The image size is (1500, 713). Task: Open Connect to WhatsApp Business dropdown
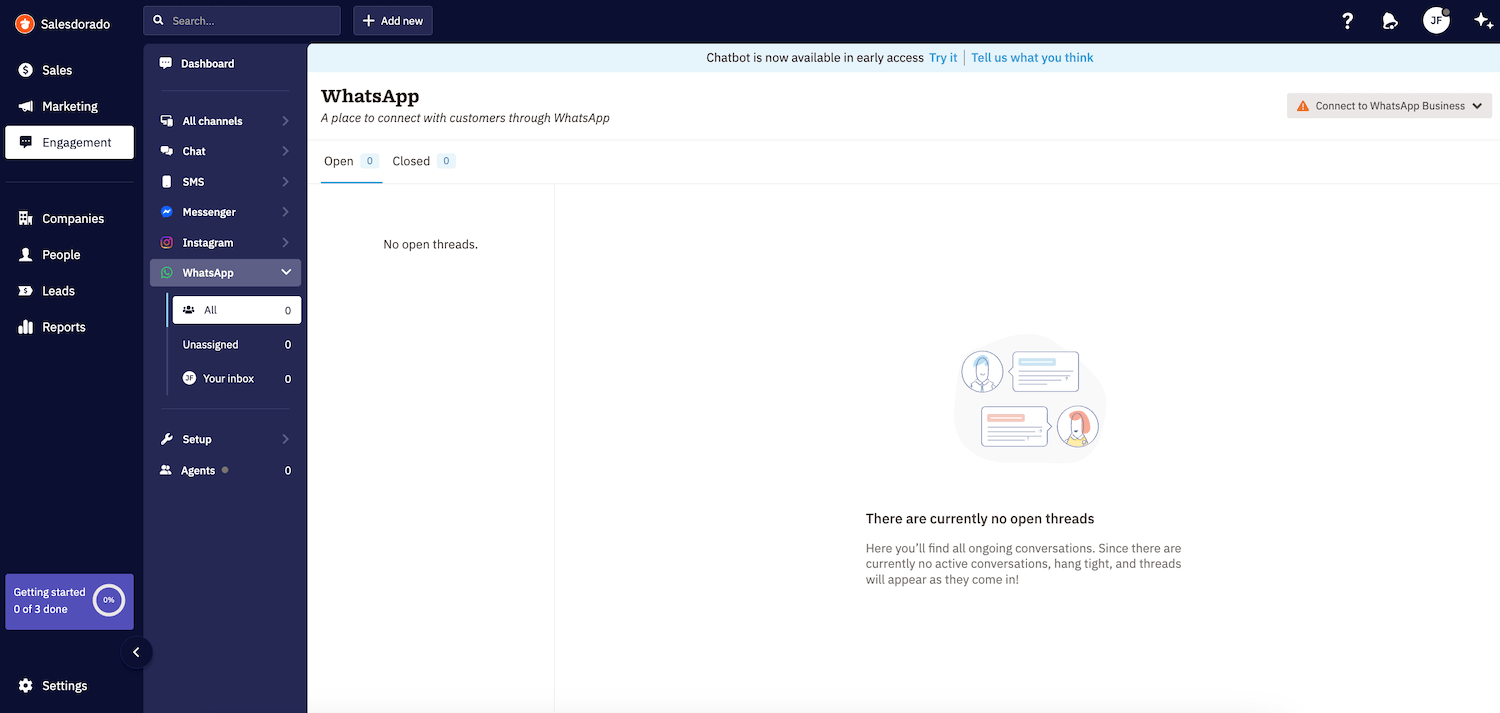point(1389,106)
